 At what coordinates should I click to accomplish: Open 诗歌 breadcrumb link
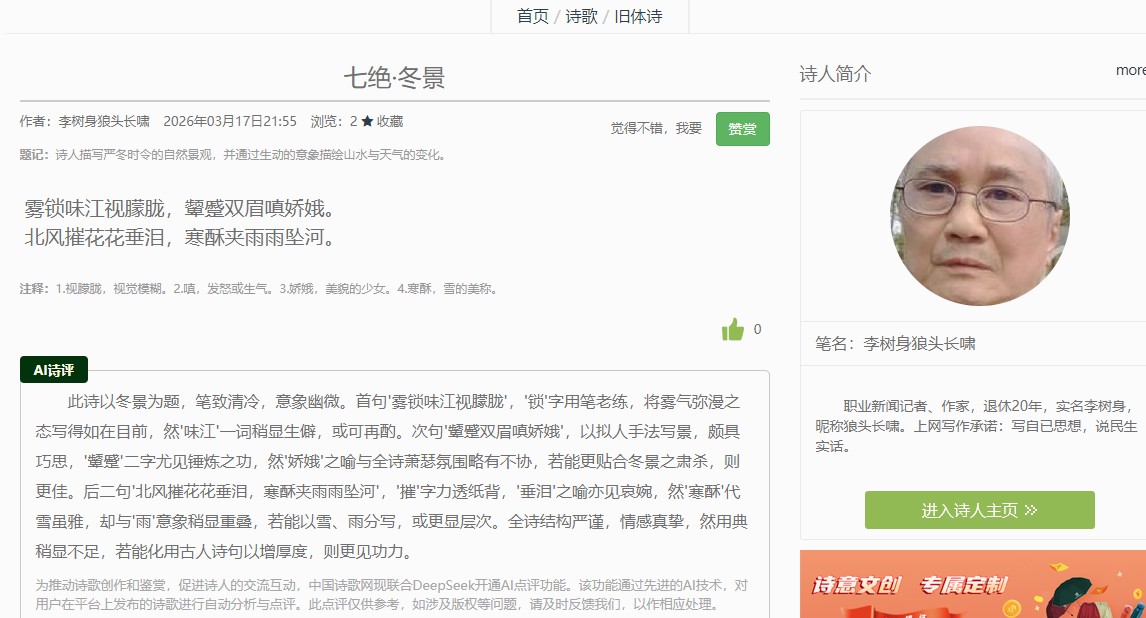tap(581, 16)
